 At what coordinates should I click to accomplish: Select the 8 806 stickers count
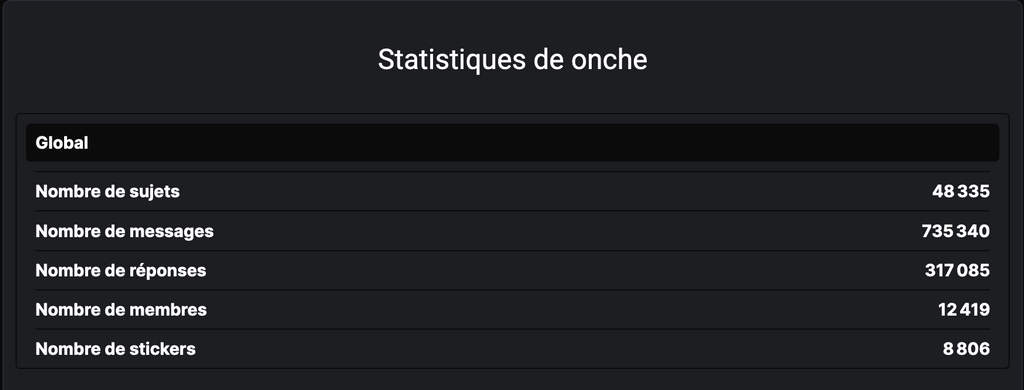tap(966, 348)
